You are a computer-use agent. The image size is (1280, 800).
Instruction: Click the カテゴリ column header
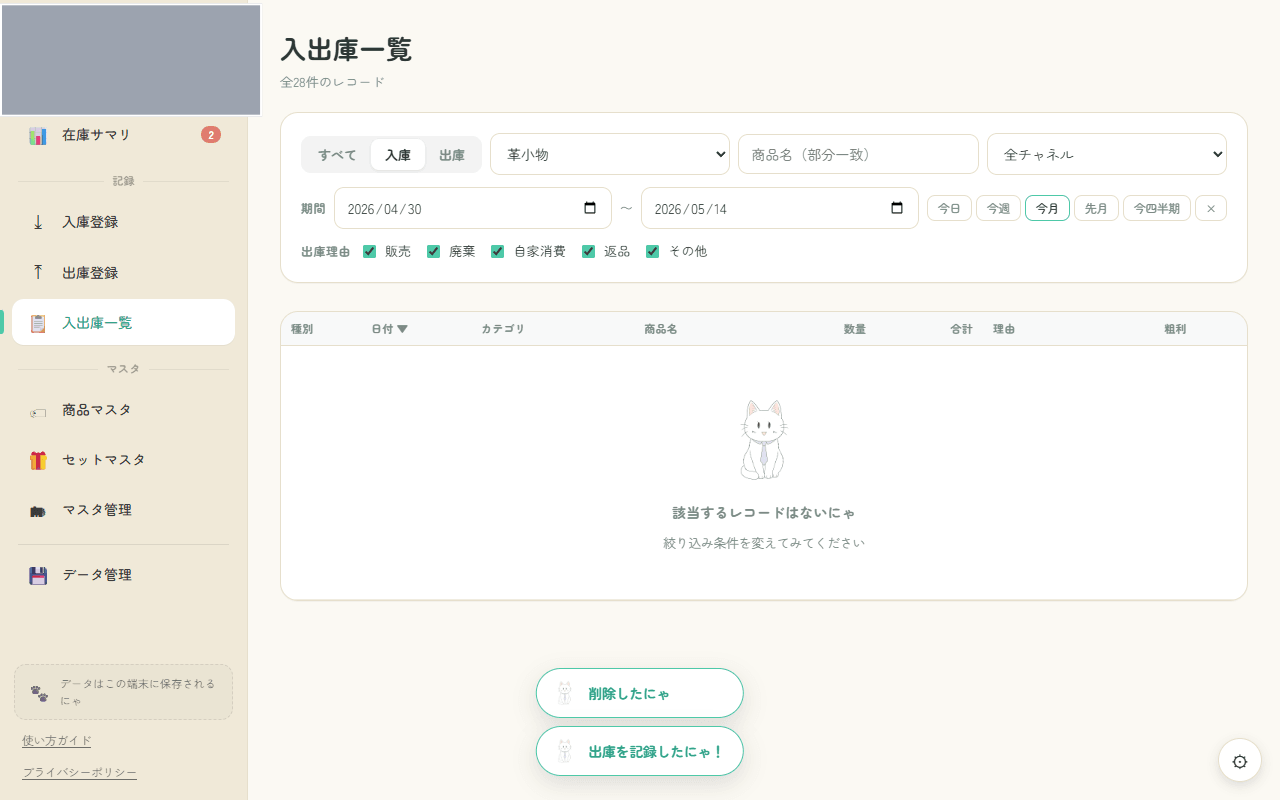pyautogui.click(x=503, y=329)
